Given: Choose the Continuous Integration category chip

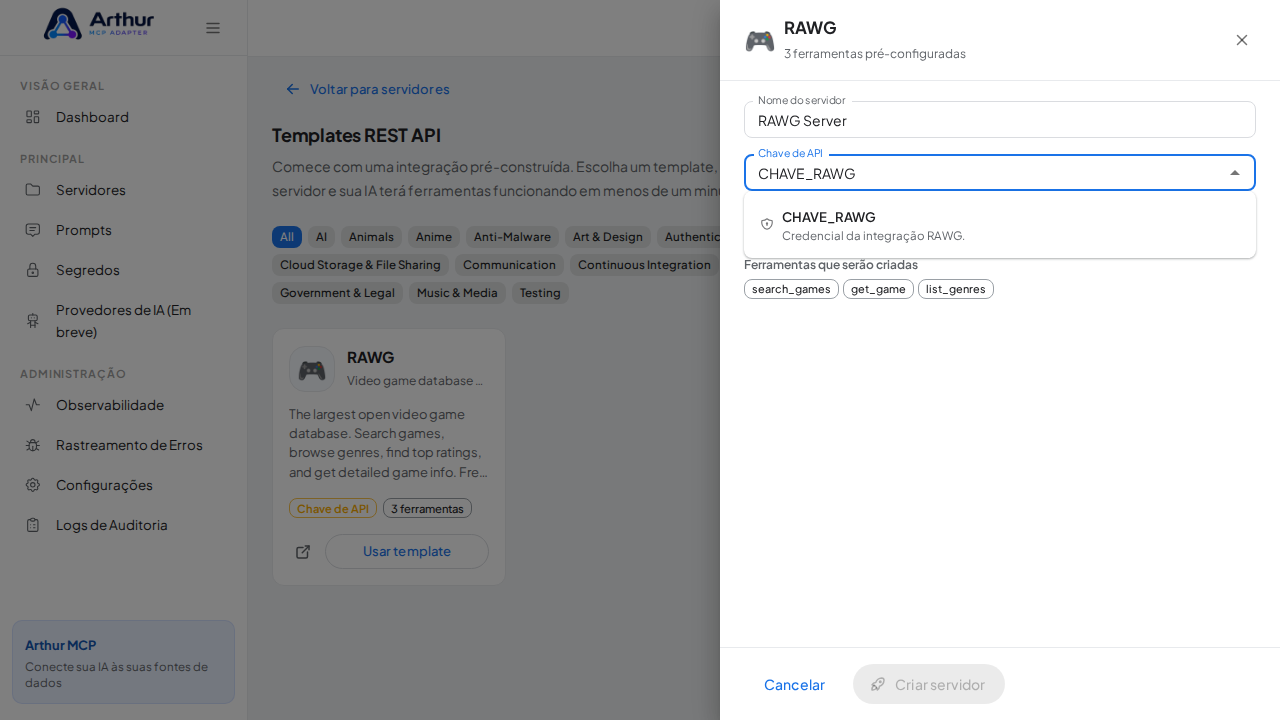Looking at the screenshot, I should click(643, 265).
